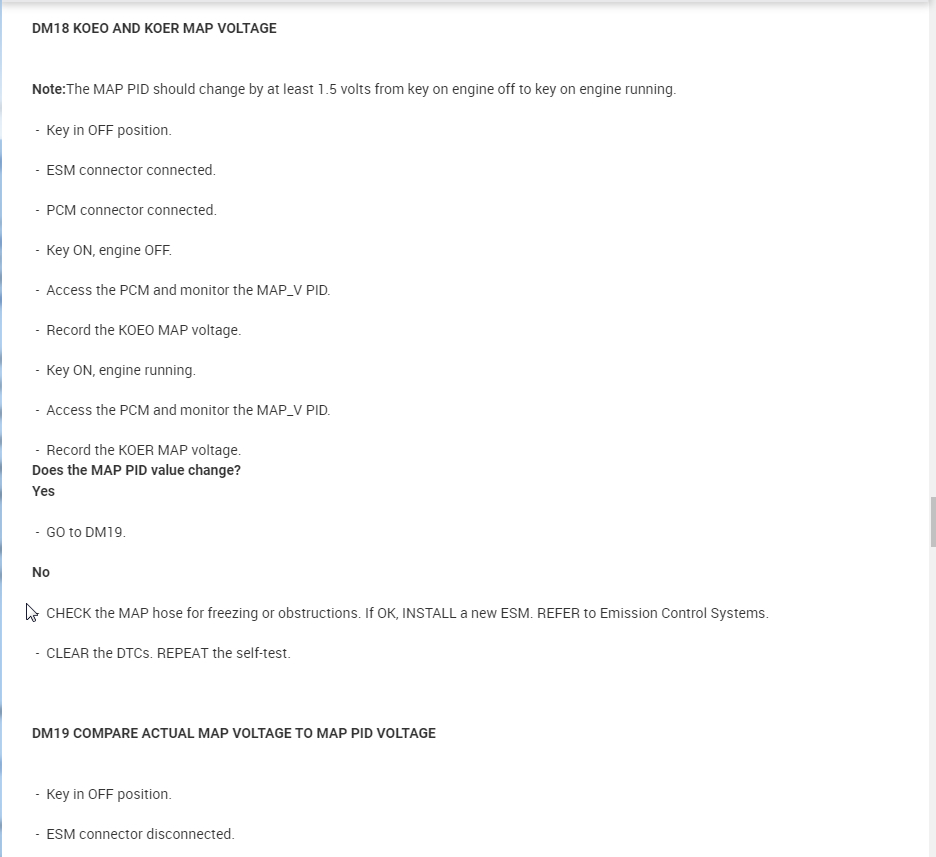Screen dimensions: 936x857
Task: Click the 'ESM connector disconnected' step
Action: pyautogui.click(x=140, y=834)
